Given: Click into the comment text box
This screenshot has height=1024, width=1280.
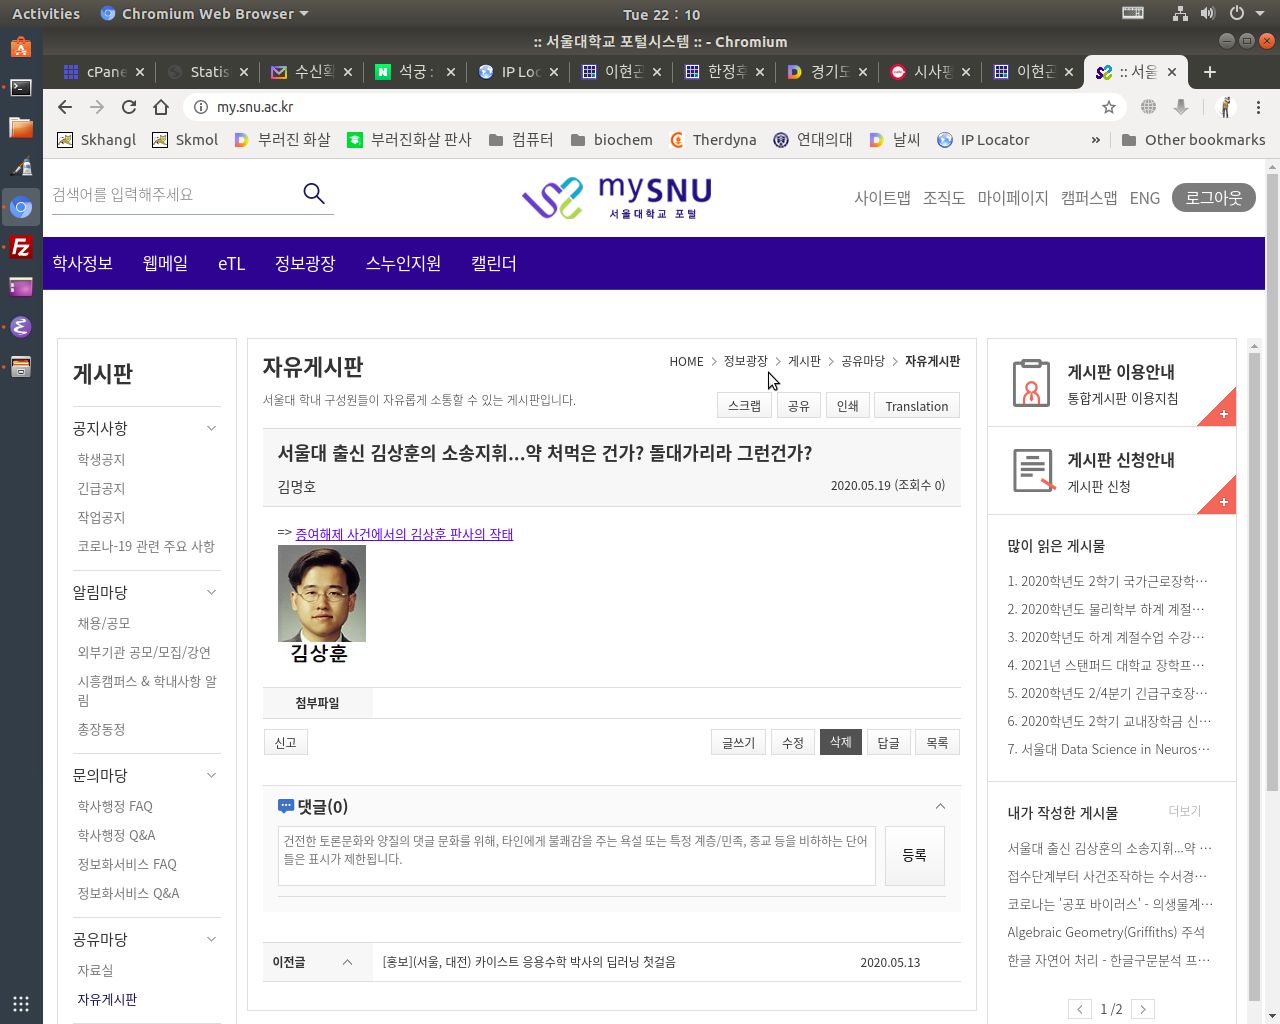Looking at the screenshot, I should (576, 855).
